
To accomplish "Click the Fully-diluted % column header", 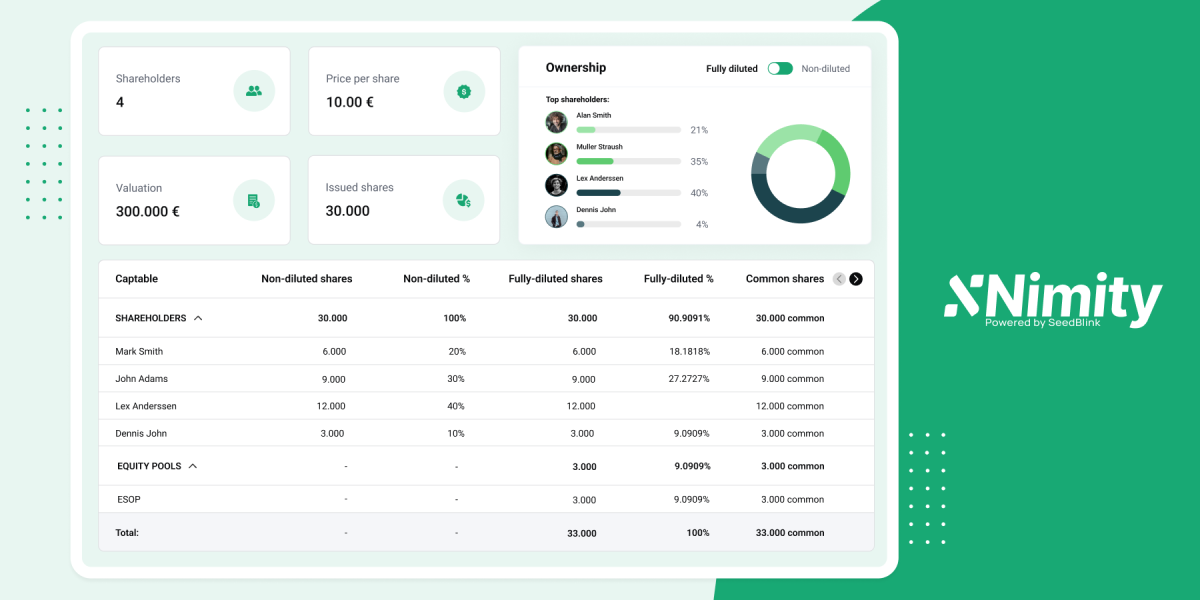I will [x=679, y=279].
